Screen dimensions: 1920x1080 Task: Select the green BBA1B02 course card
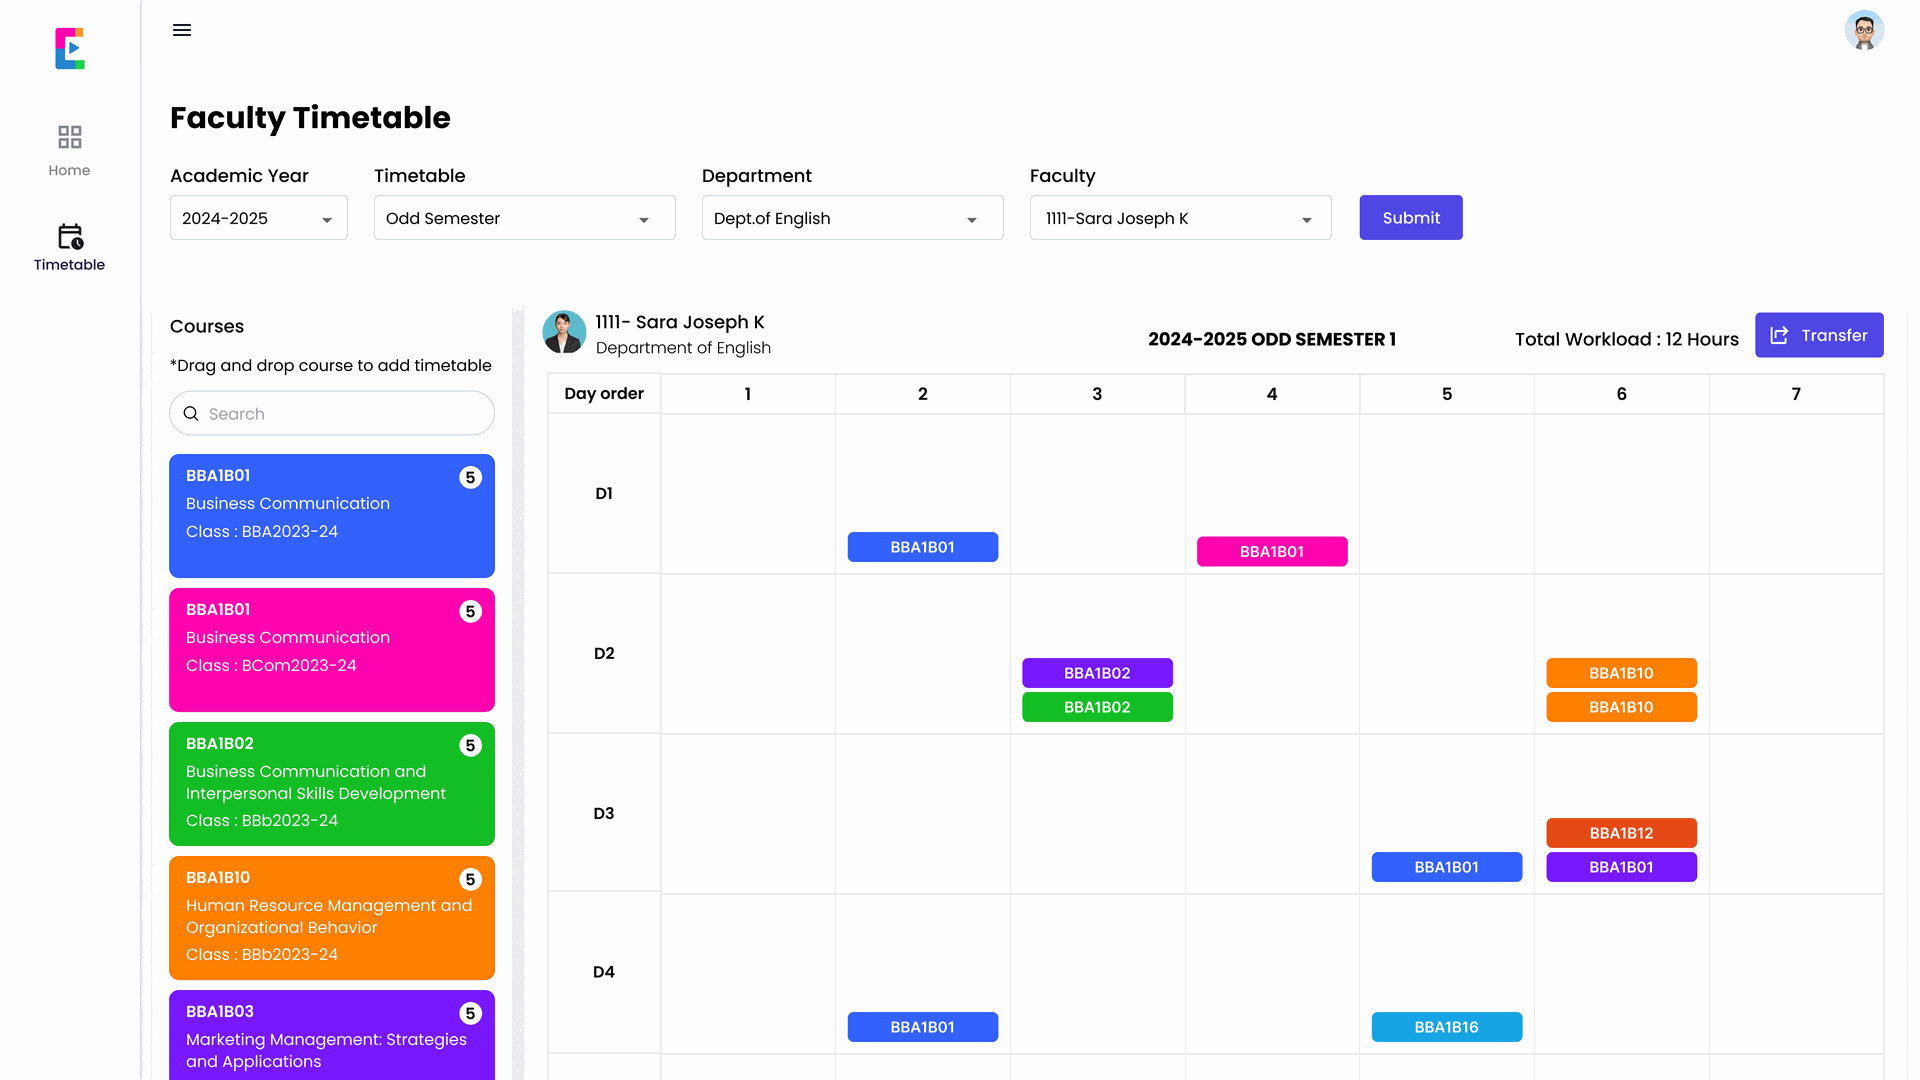click(x=331, y=784)
